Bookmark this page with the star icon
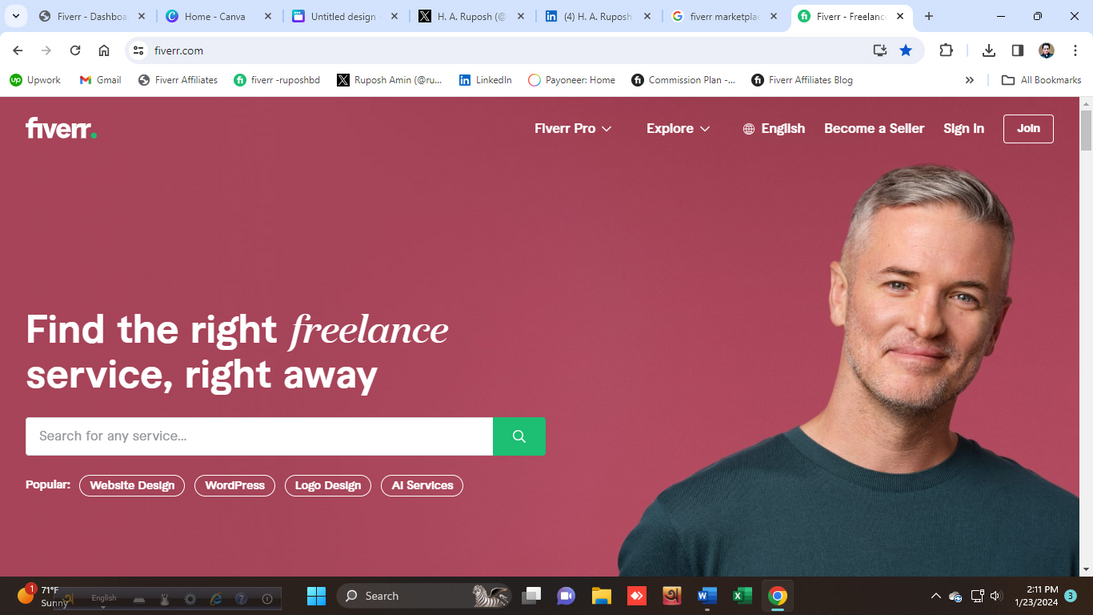 (905, 50)
